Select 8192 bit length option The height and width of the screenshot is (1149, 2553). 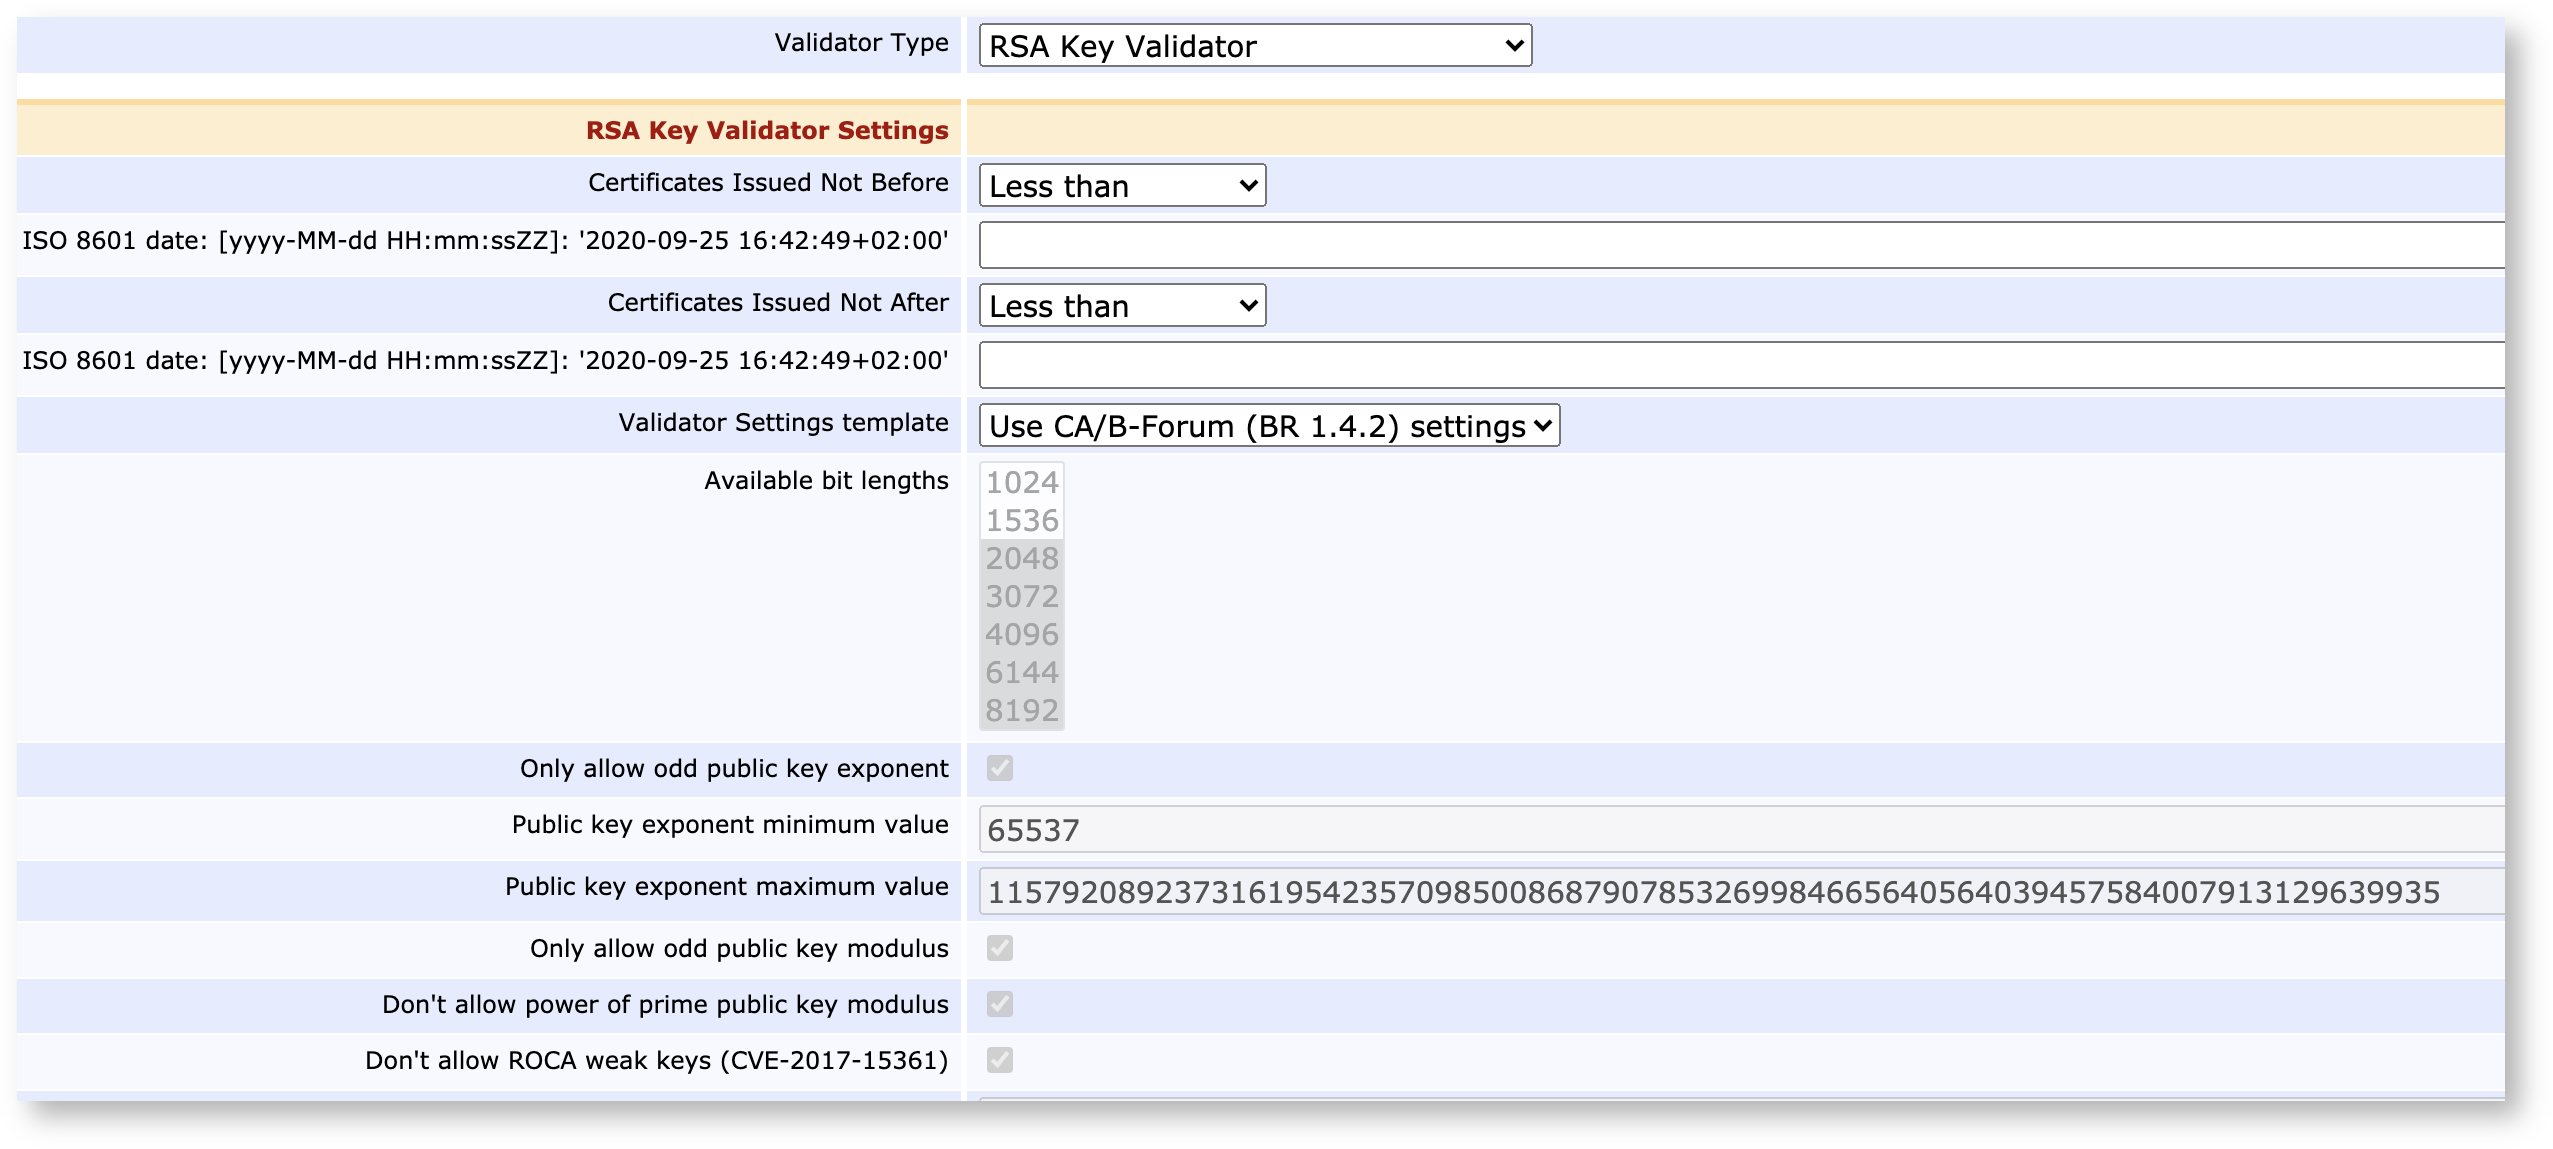click(x=1021, y=712)
